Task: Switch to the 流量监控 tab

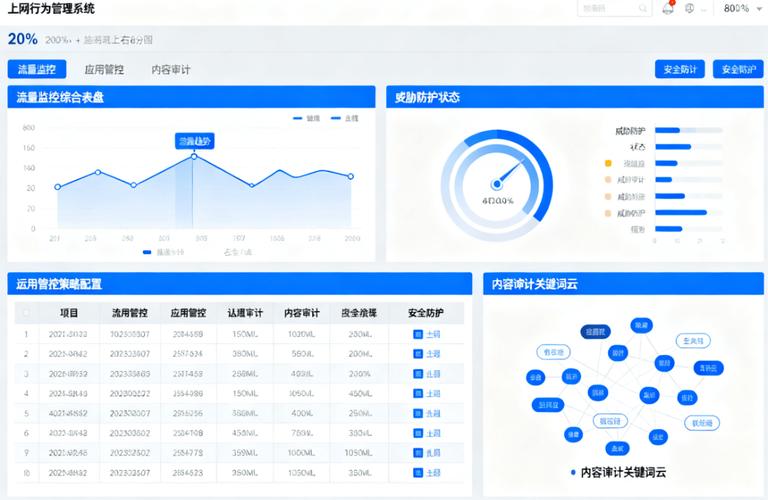Action: pos(37,70)
